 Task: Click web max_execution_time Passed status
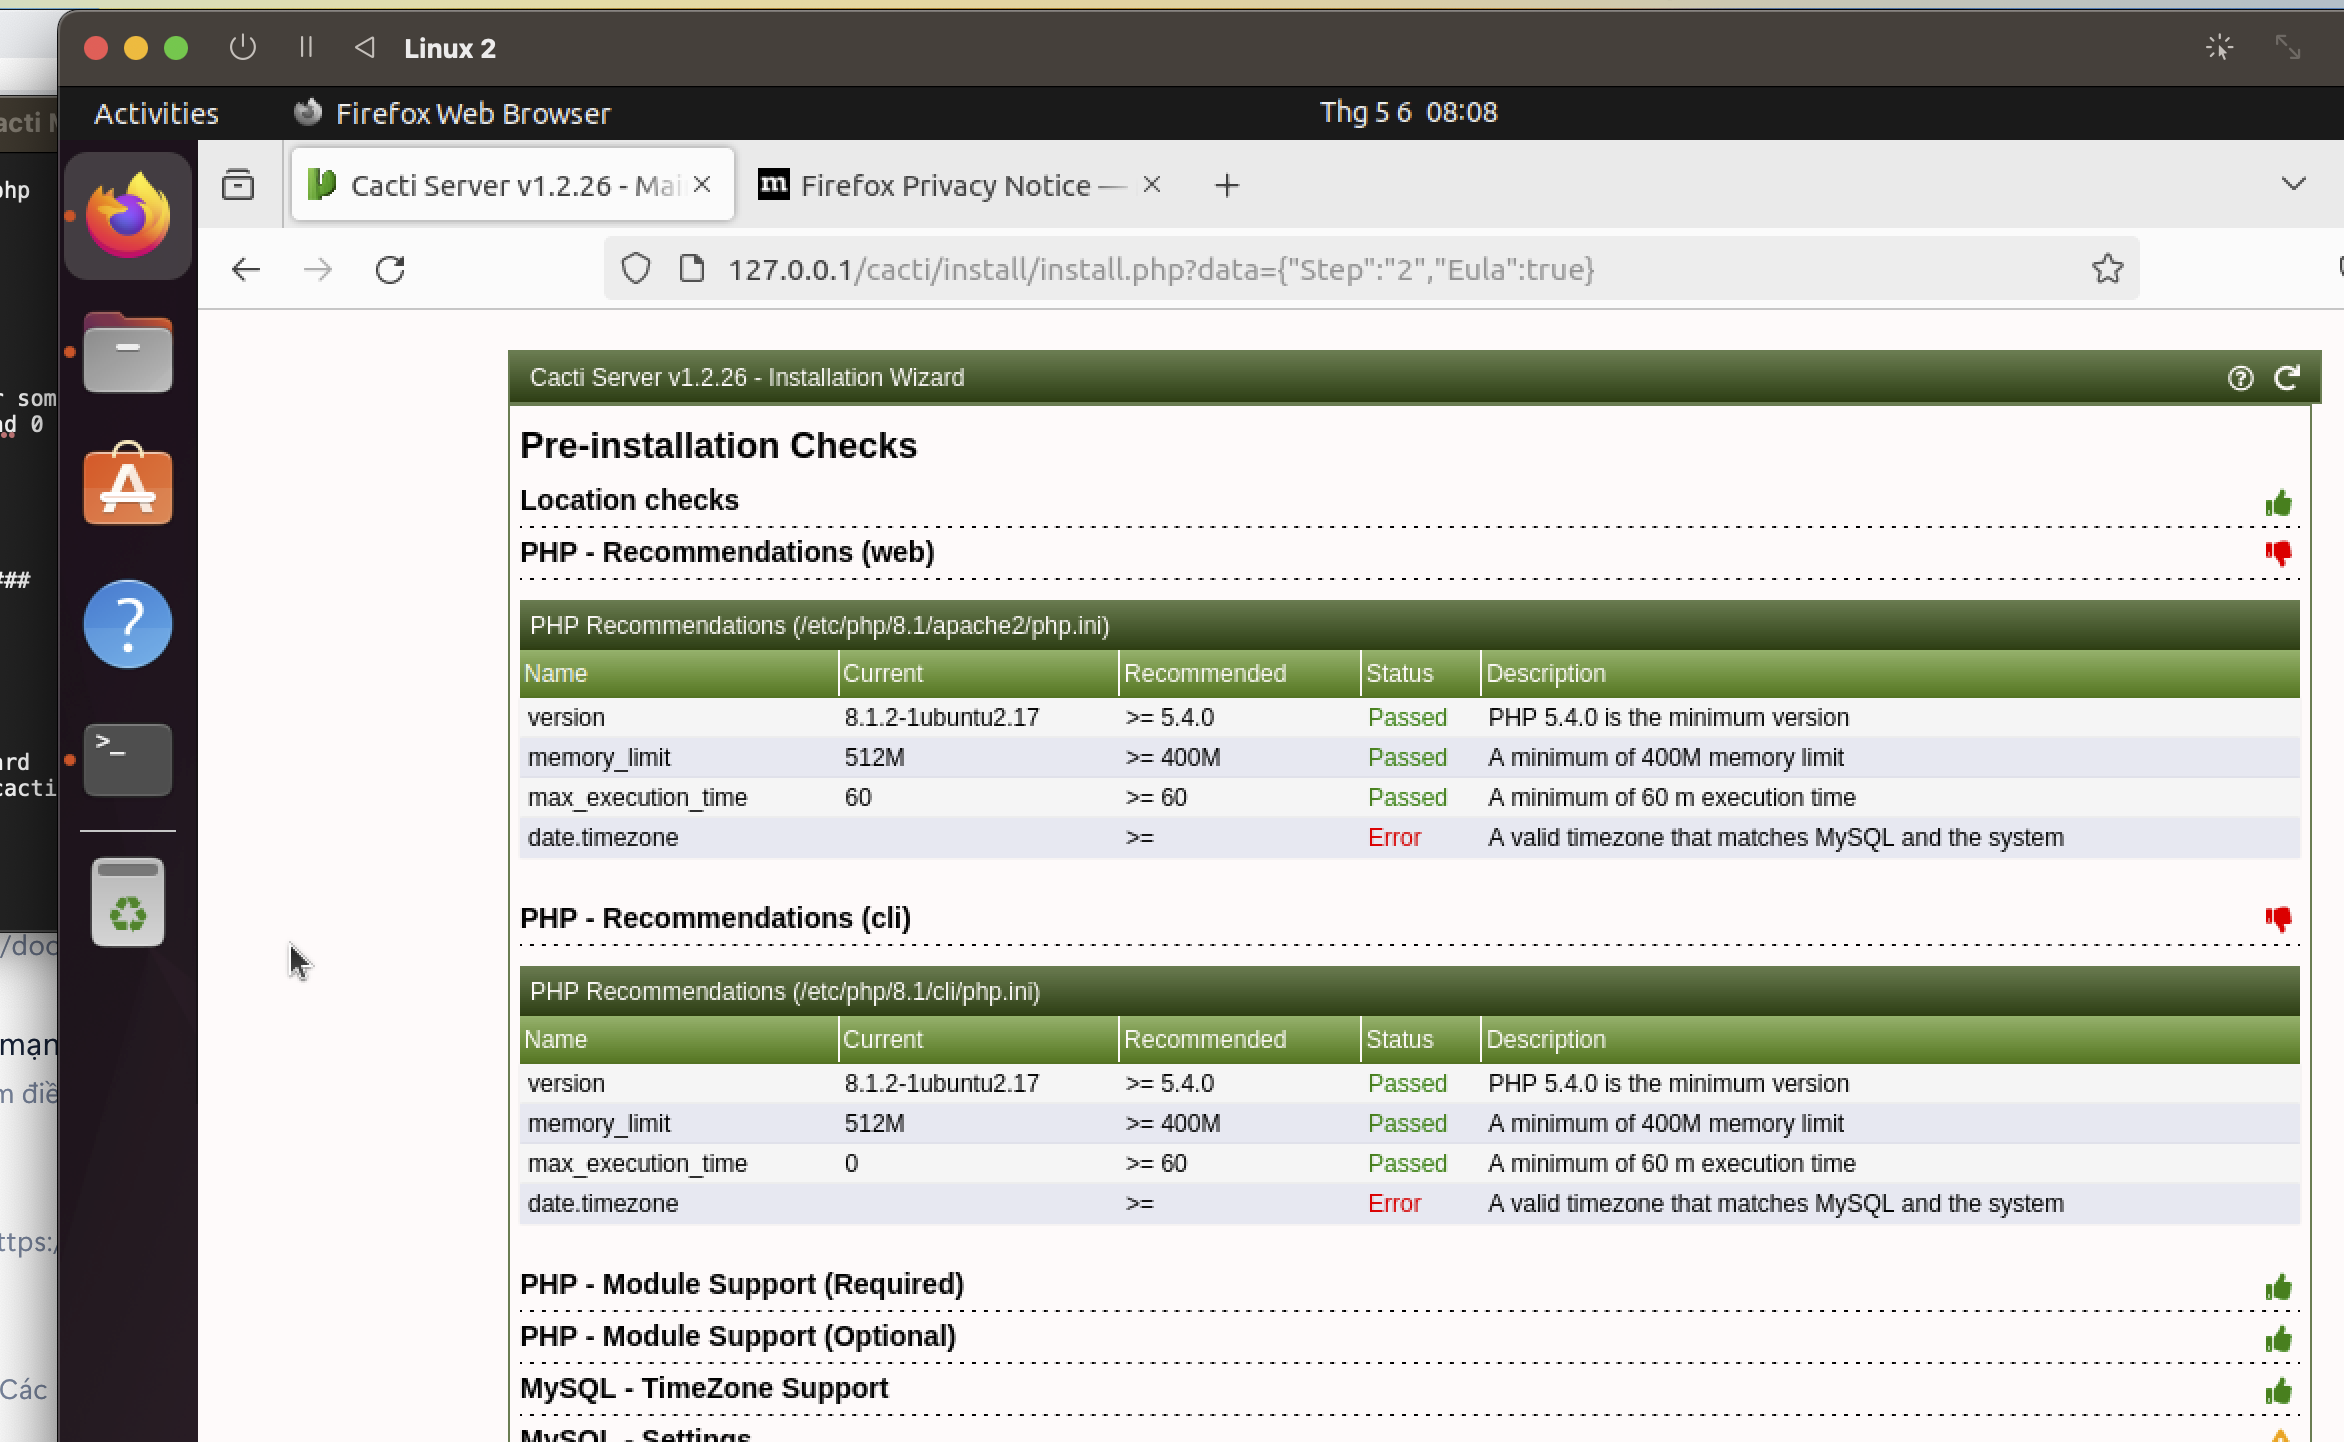pyautogui.click(x=1407, y=797)
